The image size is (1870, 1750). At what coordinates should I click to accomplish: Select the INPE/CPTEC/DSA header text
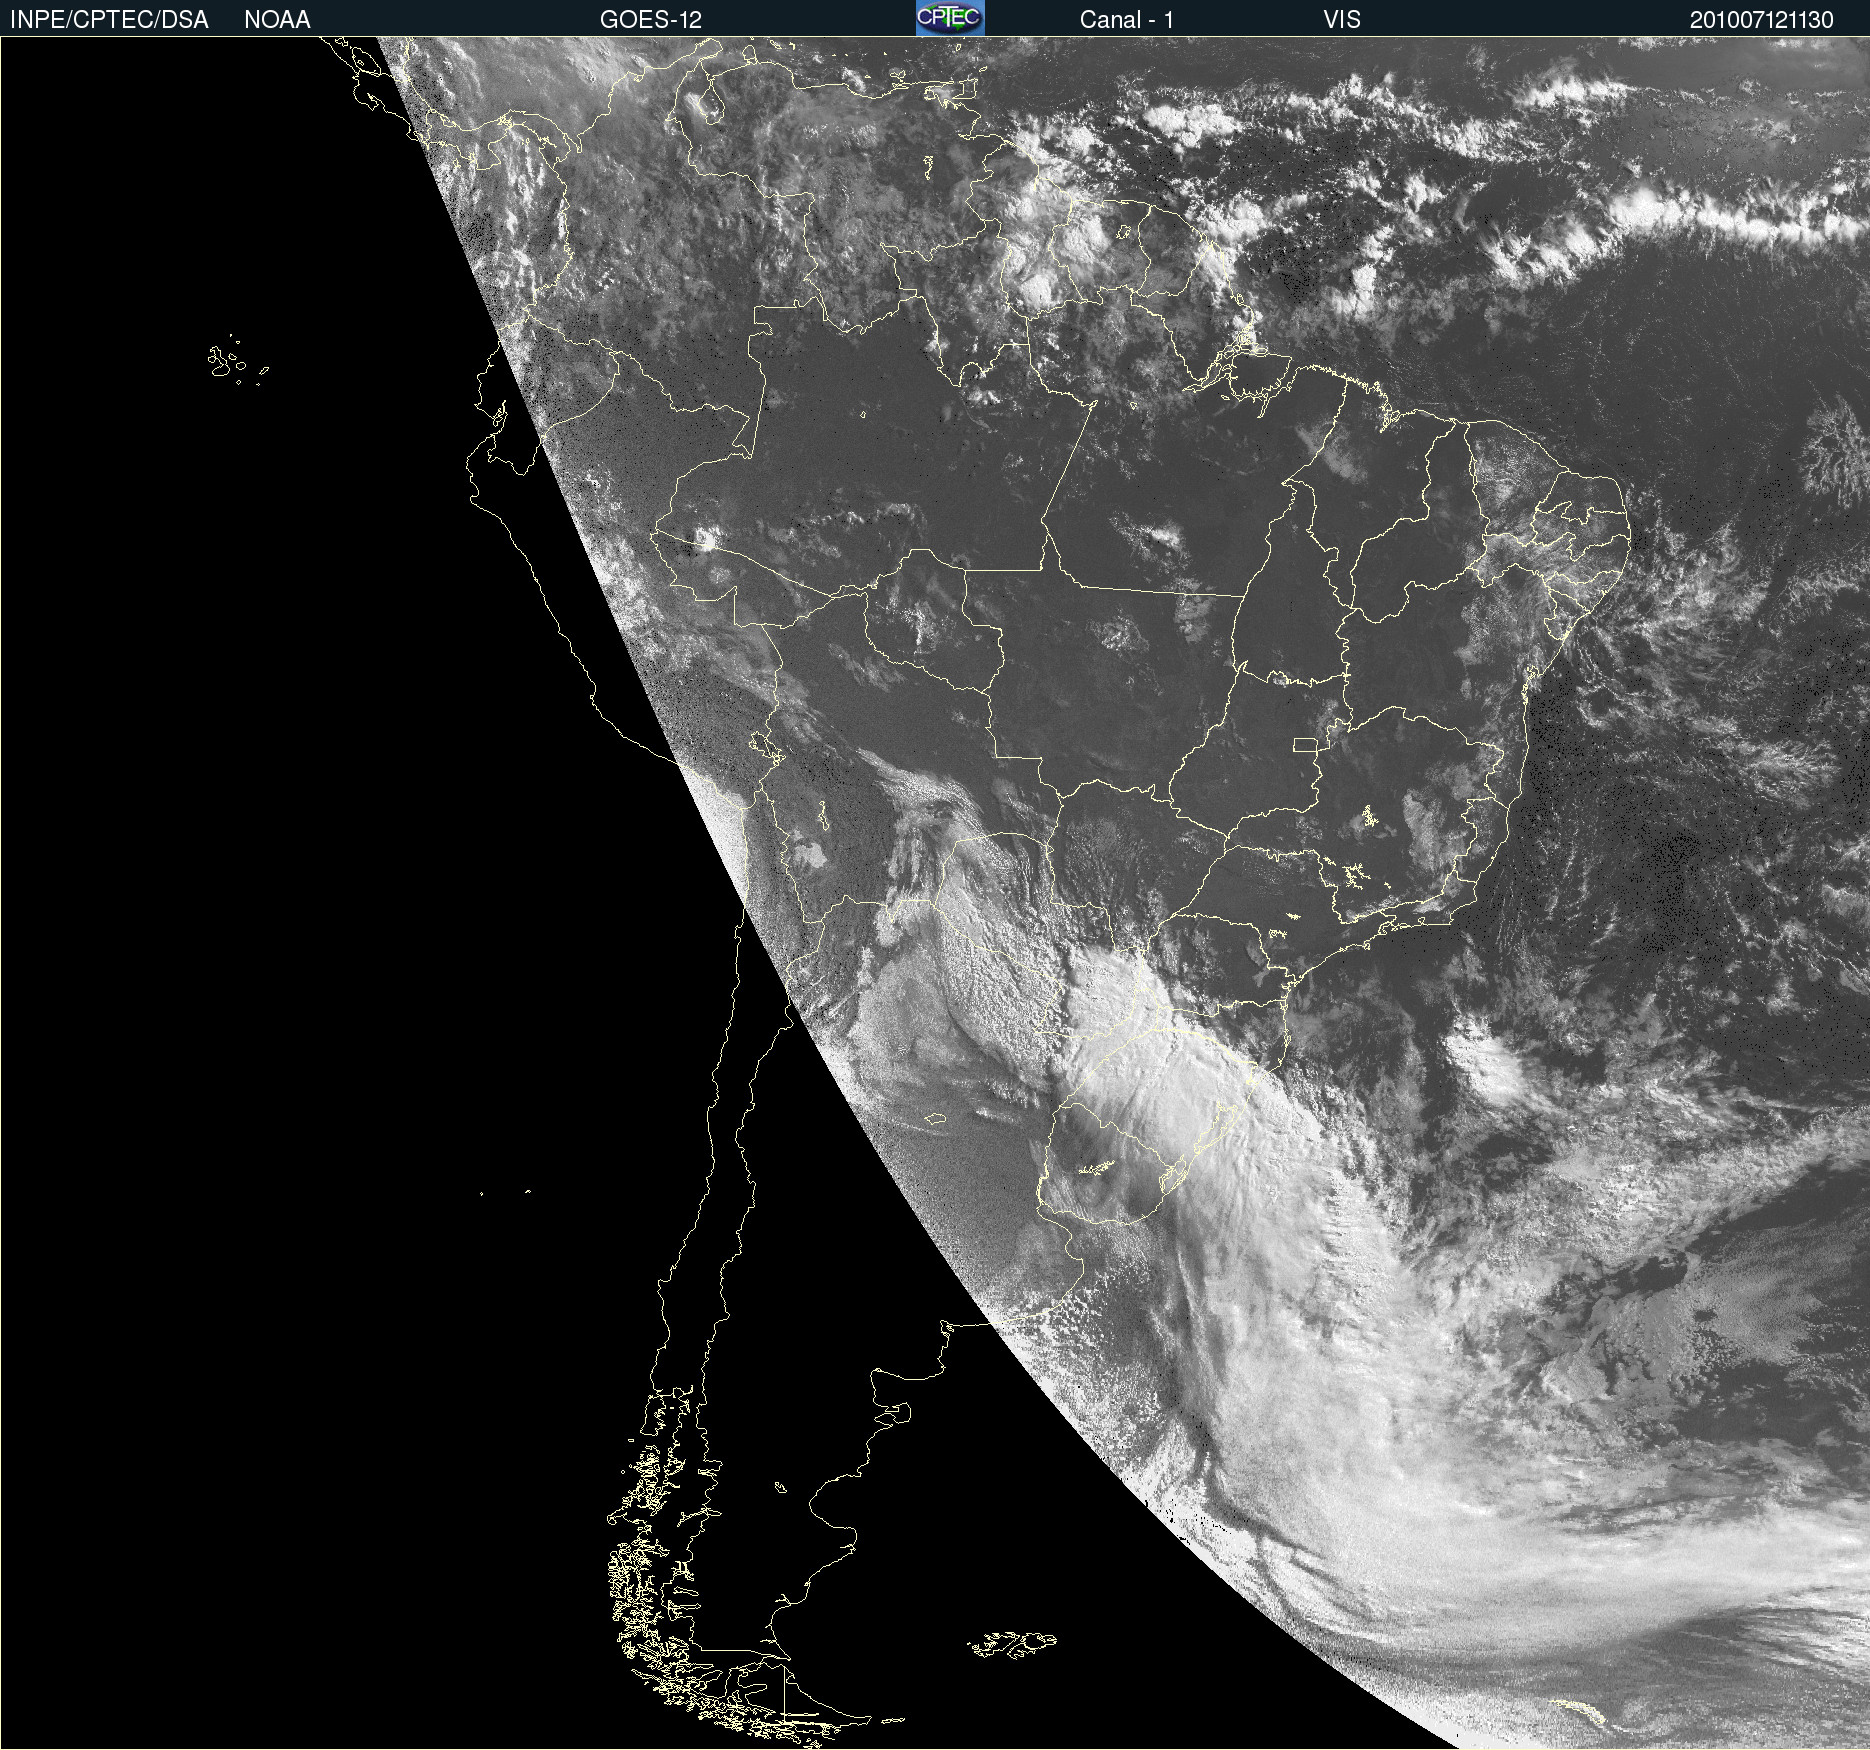[x=109, y=20]
